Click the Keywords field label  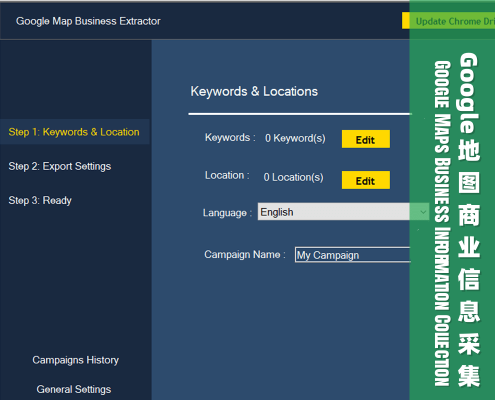click(230, 137)
